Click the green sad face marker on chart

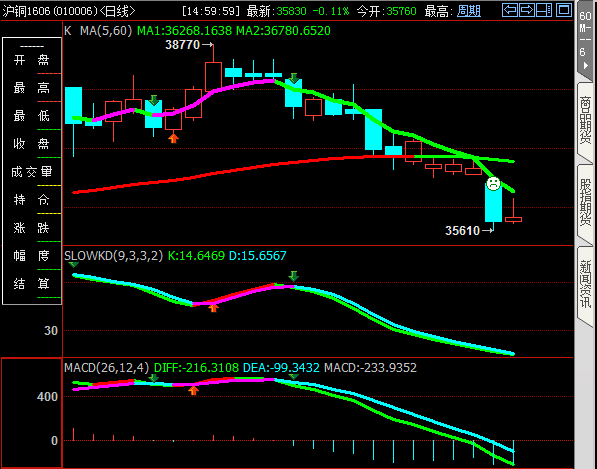tap(493, 184)
